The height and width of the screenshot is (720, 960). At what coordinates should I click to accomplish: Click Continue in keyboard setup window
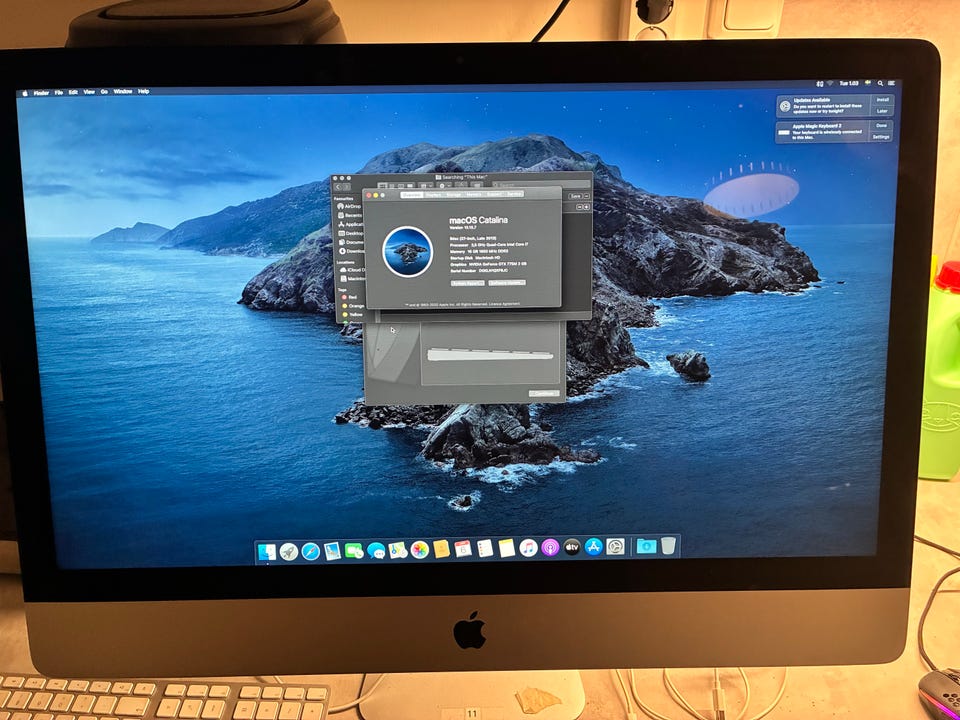[544, 394]
